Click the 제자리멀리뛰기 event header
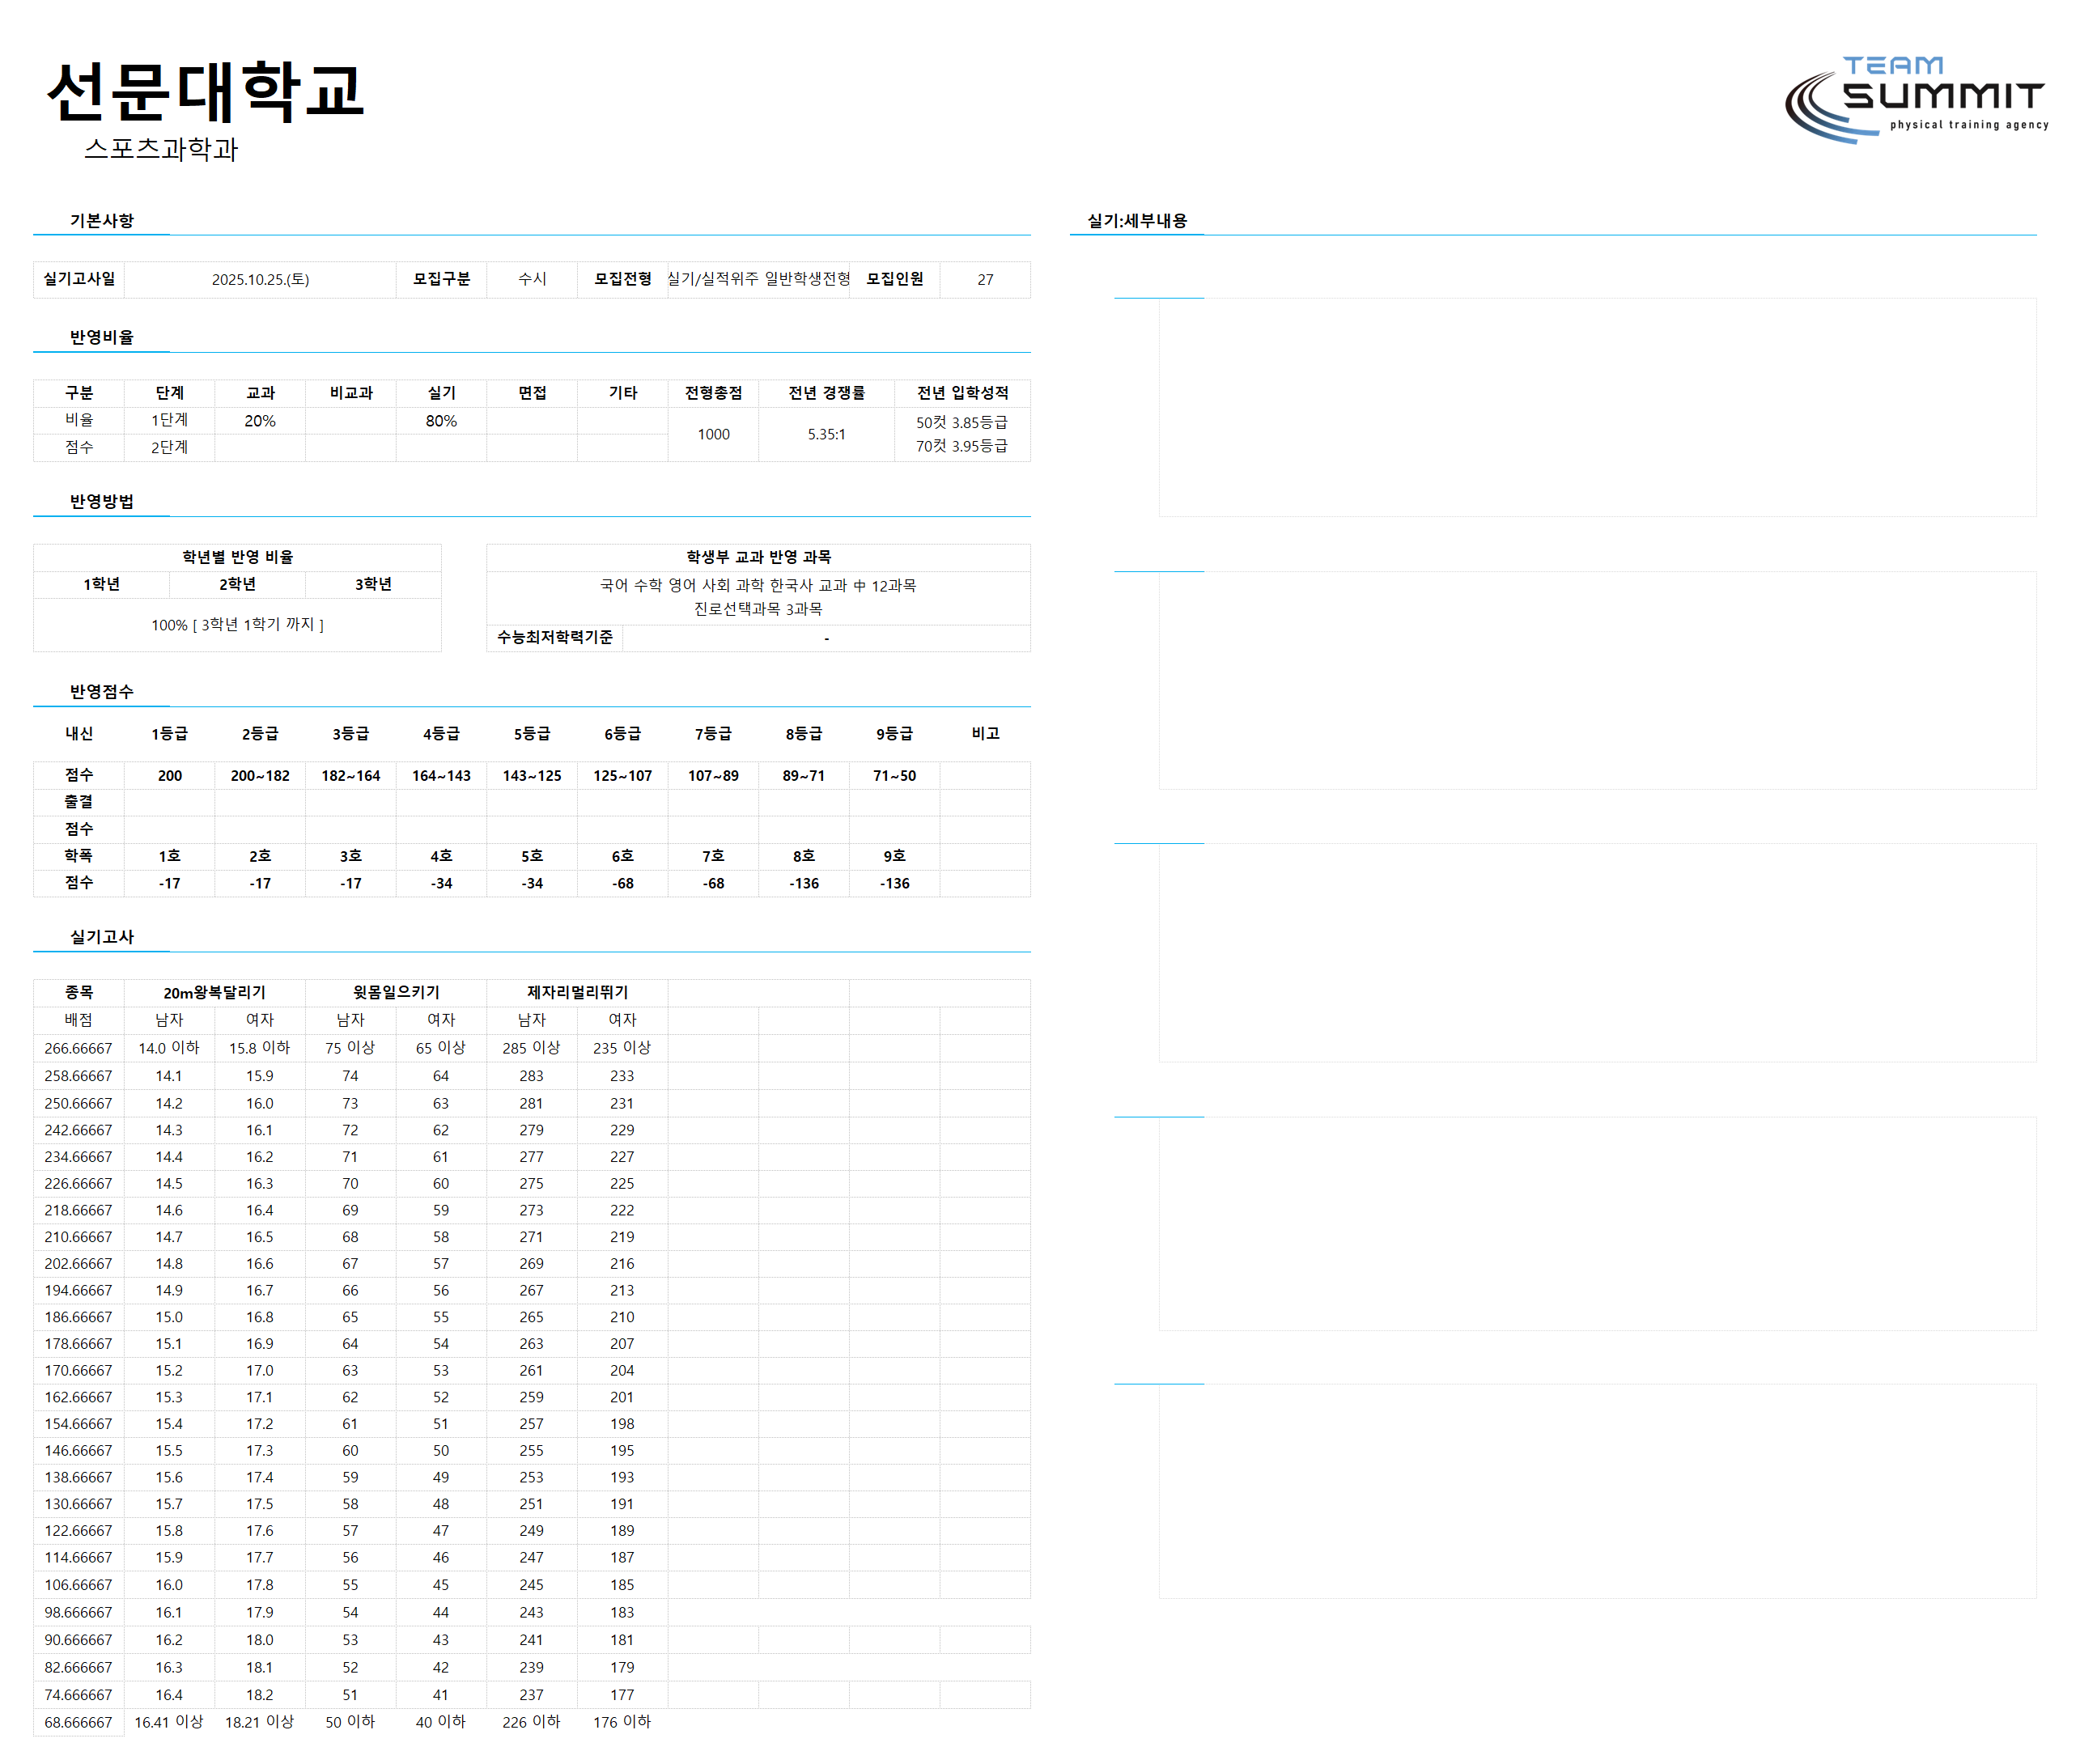This screenshot has width=2080, height=1764. pos(577,993)
